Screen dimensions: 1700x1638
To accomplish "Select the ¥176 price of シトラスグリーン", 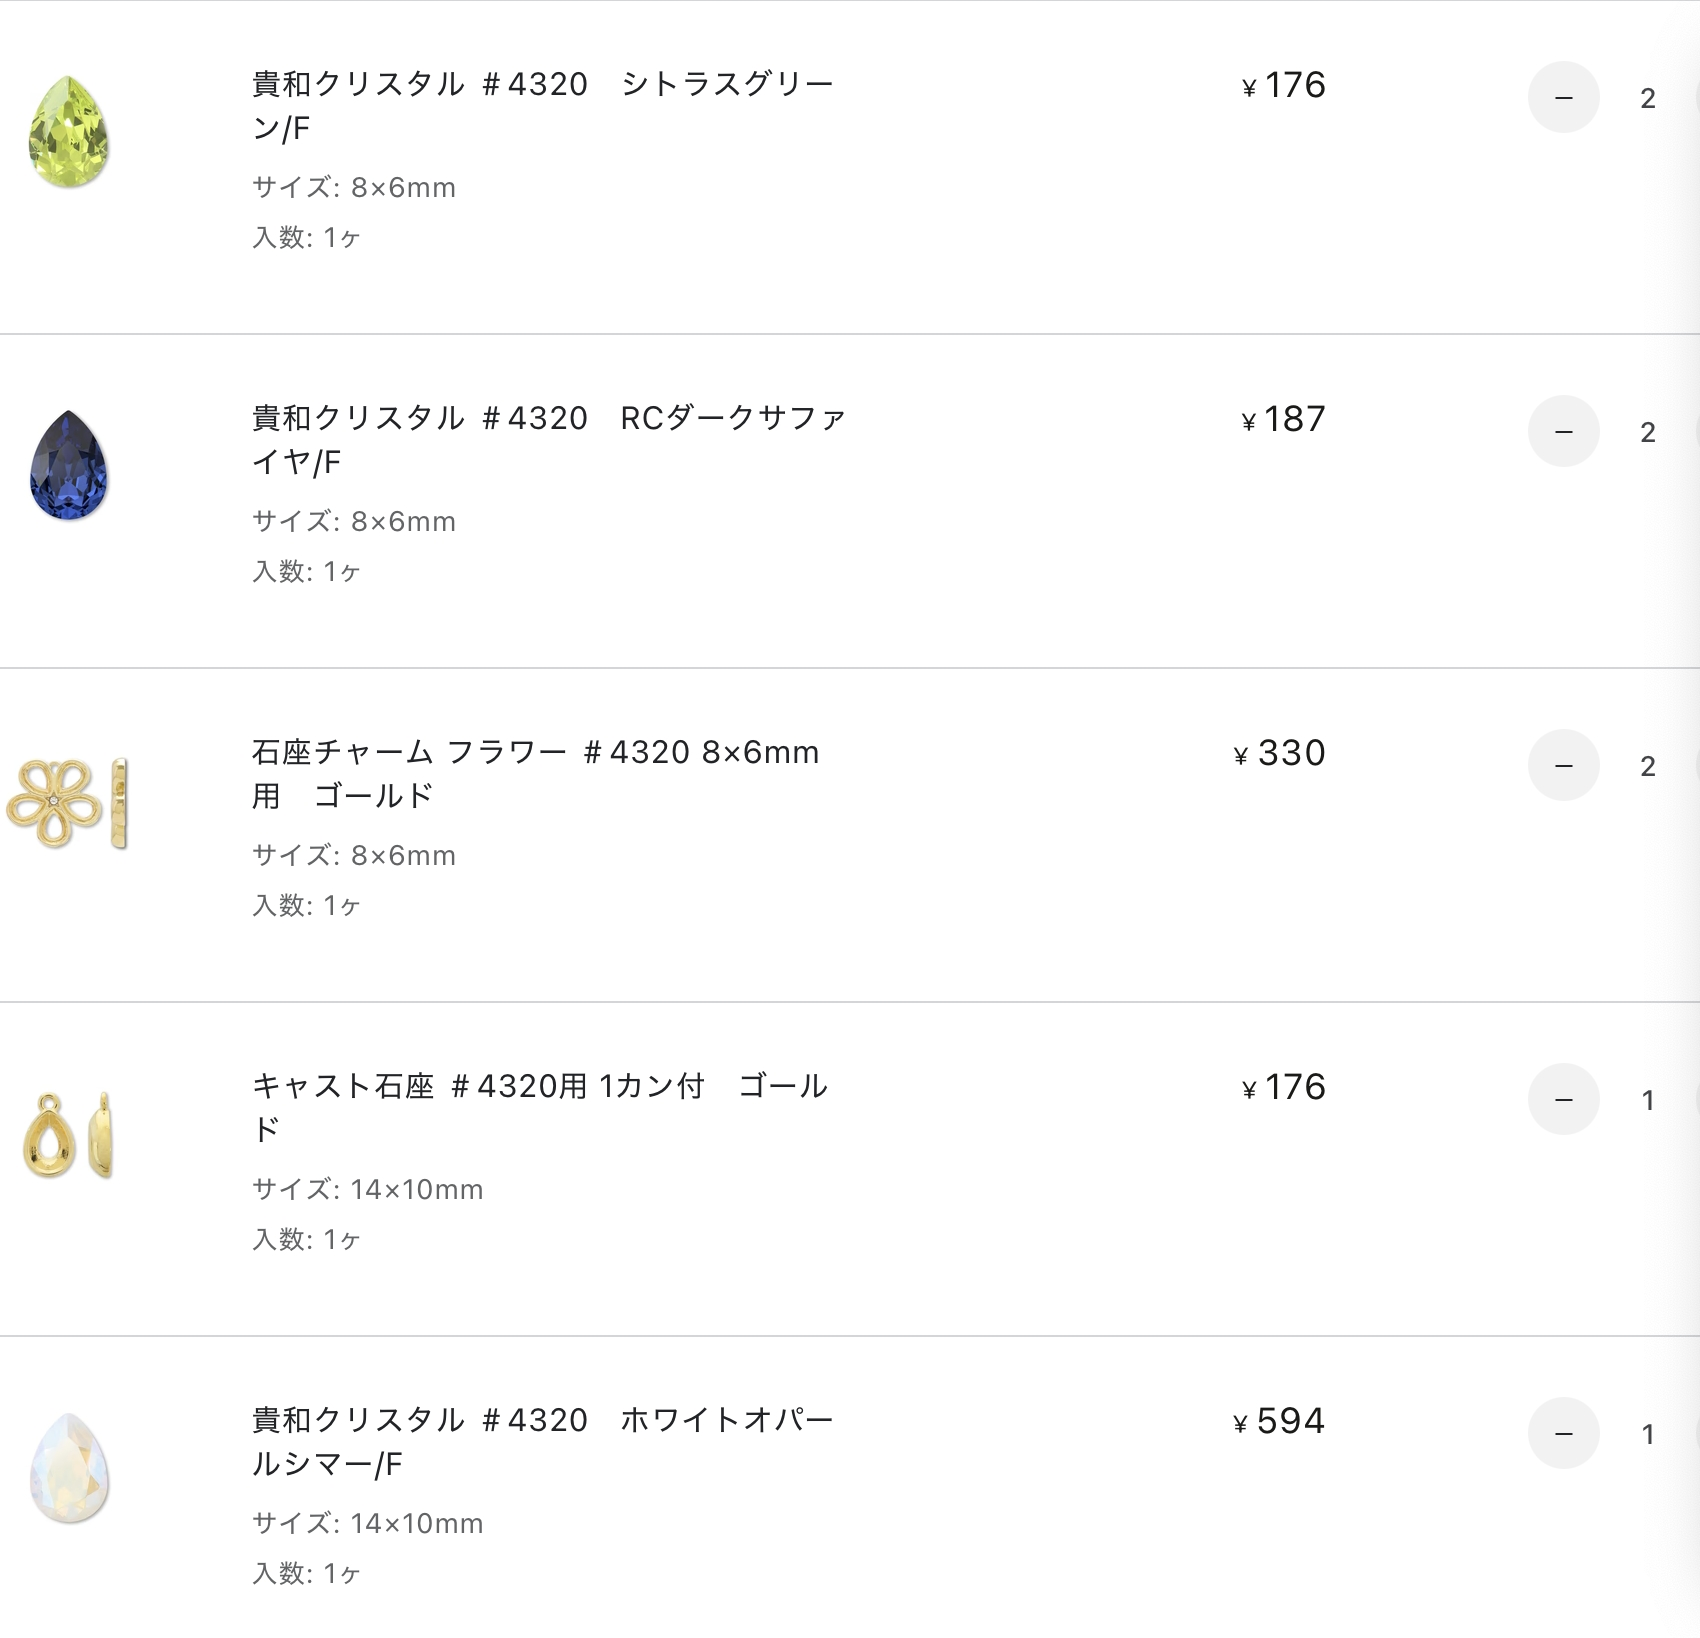I will tap(1283, 85).
